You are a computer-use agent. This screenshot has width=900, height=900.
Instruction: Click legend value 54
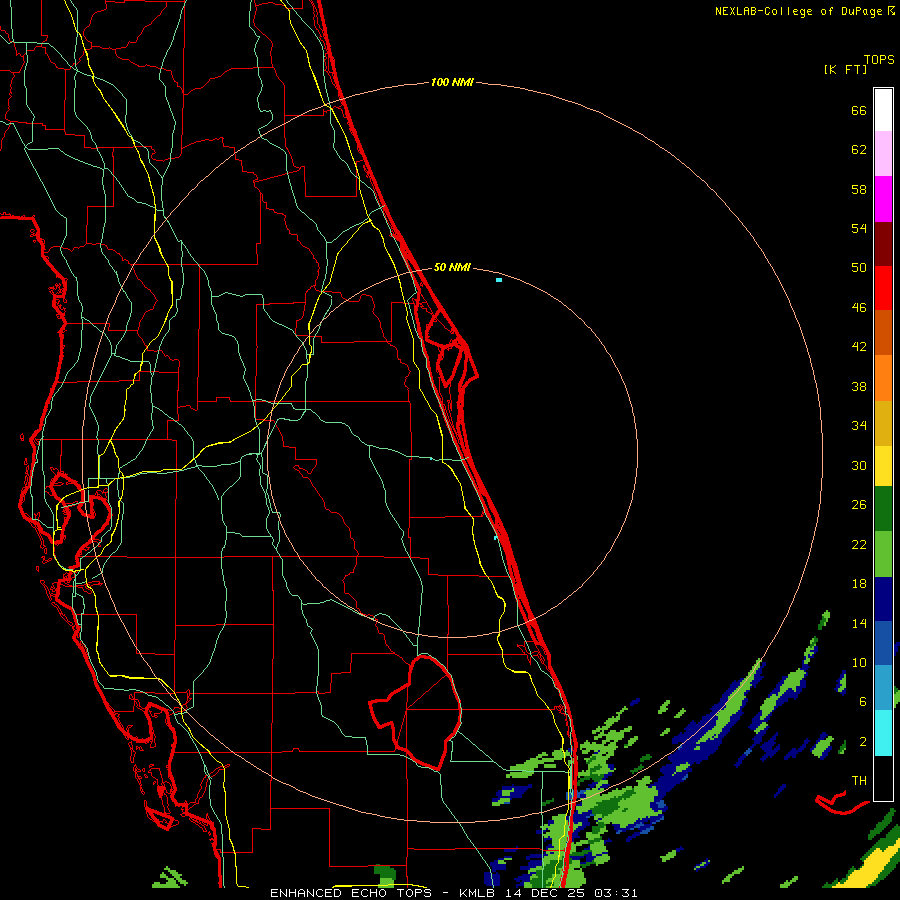coord(859,228)
